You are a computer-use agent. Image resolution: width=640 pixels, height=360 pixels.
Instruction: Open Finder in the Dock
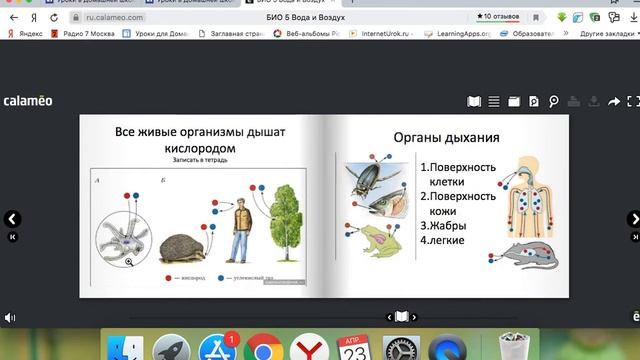125,349
